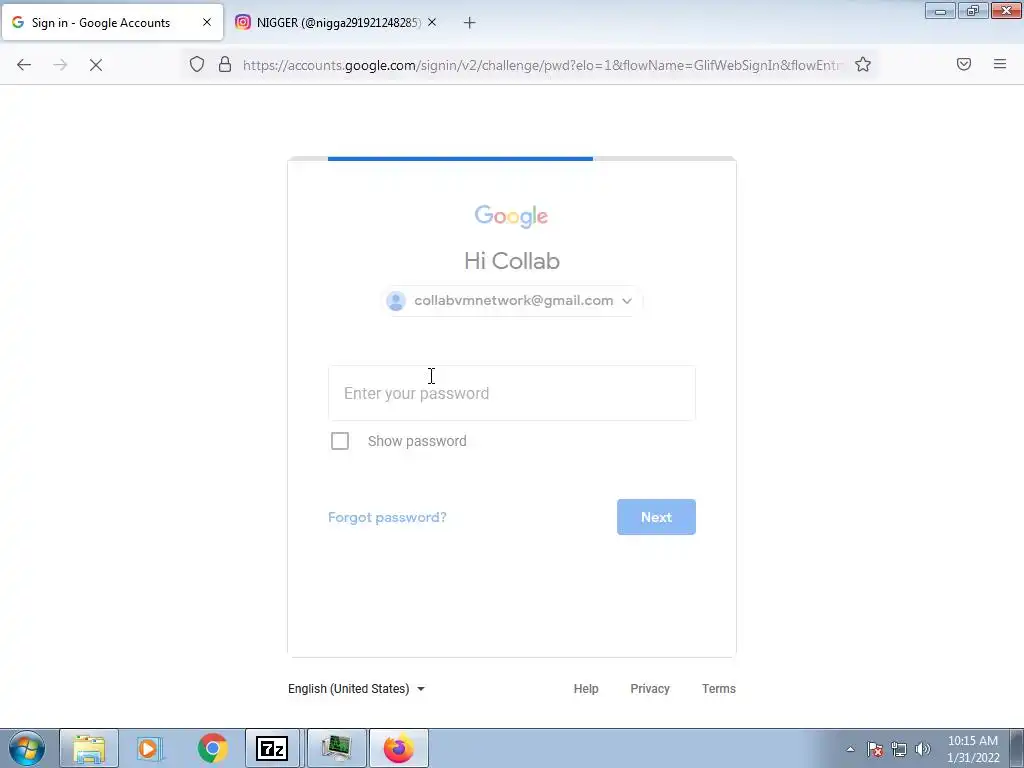1024x768 pixels.
Task: Open the Terms link
Action: click(x=718, y=688)
